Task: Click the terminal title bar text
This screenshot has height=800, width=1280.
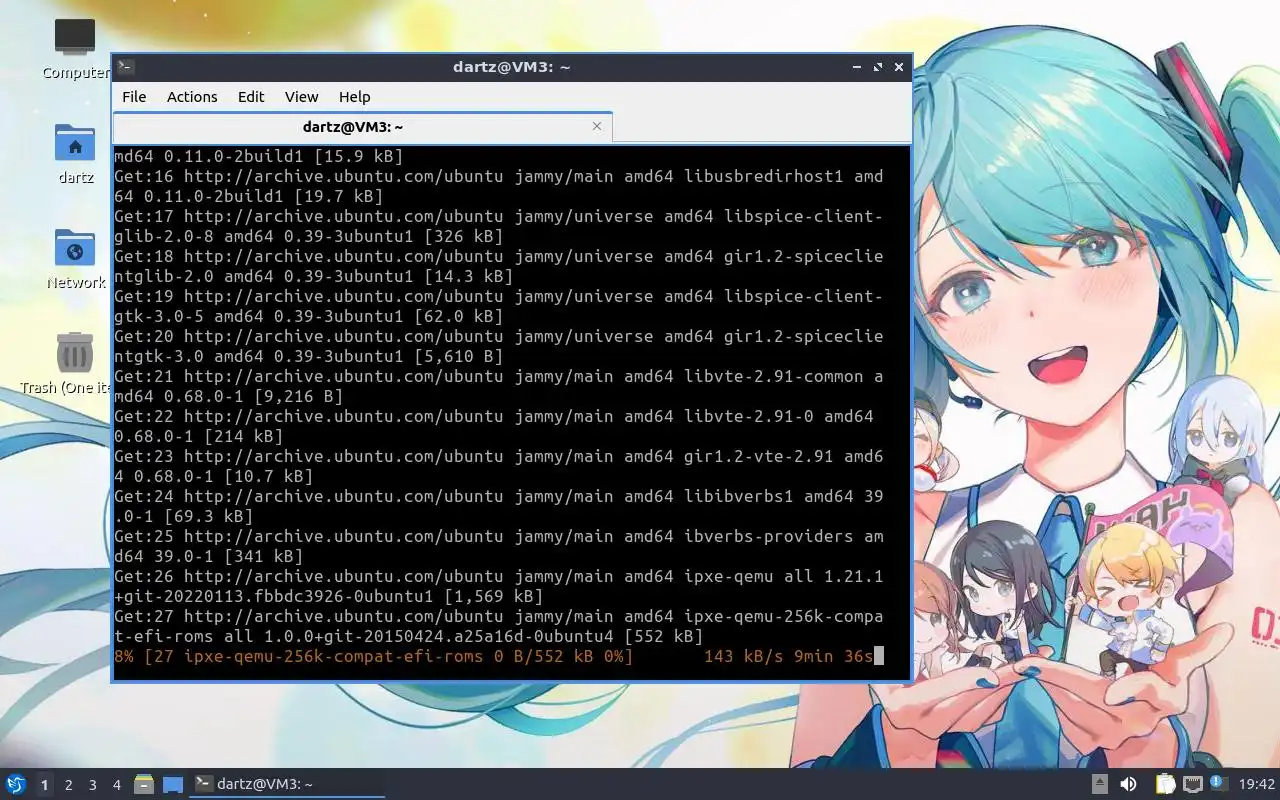Action: 511,67
